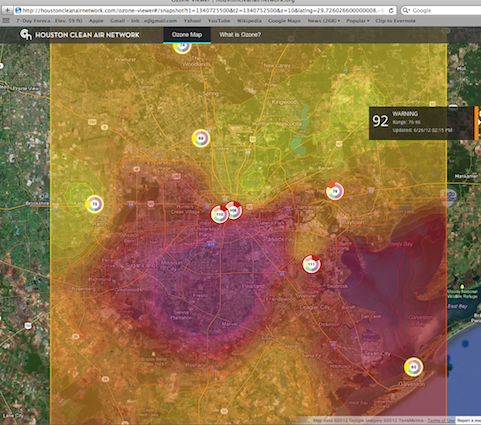Open the Apple bookmark
Image resolution: width=481 pixels, height=425 pixels.
coord(96,21)
